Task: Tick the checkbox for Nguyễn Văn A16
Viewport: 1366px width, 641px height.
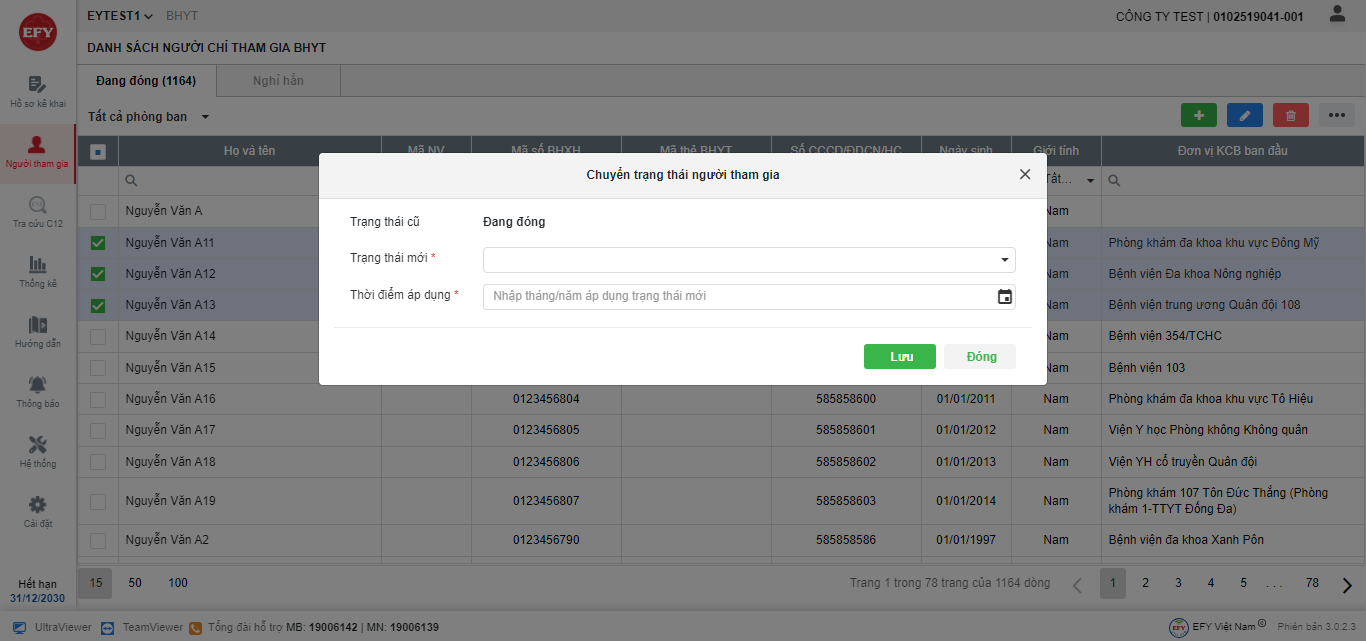Action: tap(98, 399)
